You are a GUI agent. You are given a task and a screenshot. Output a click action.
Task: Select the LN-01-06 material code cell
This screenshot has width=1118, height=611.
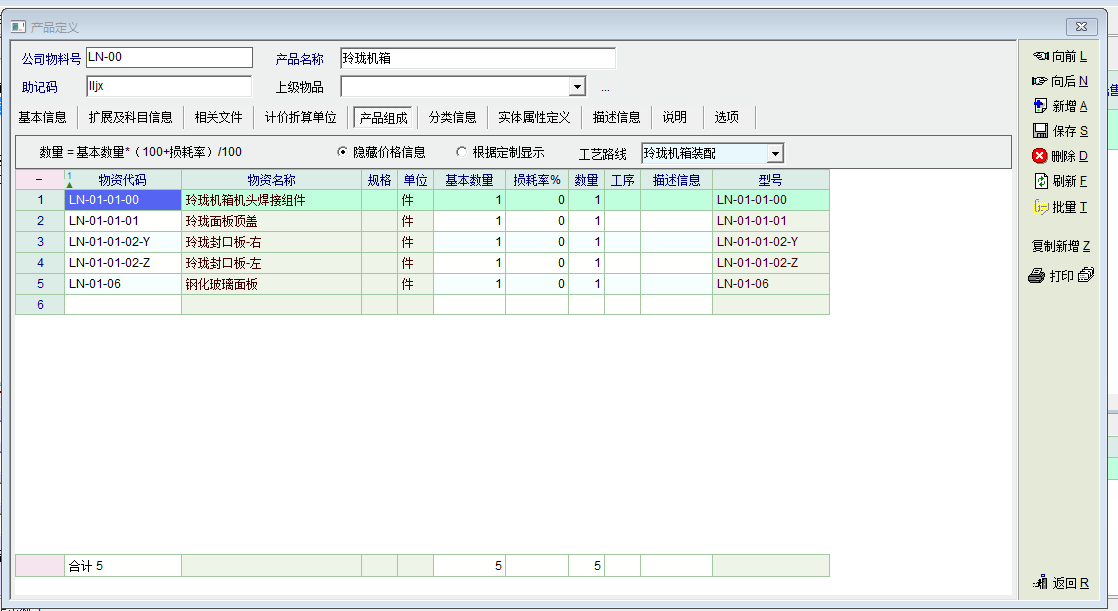[x=122, y=284]
